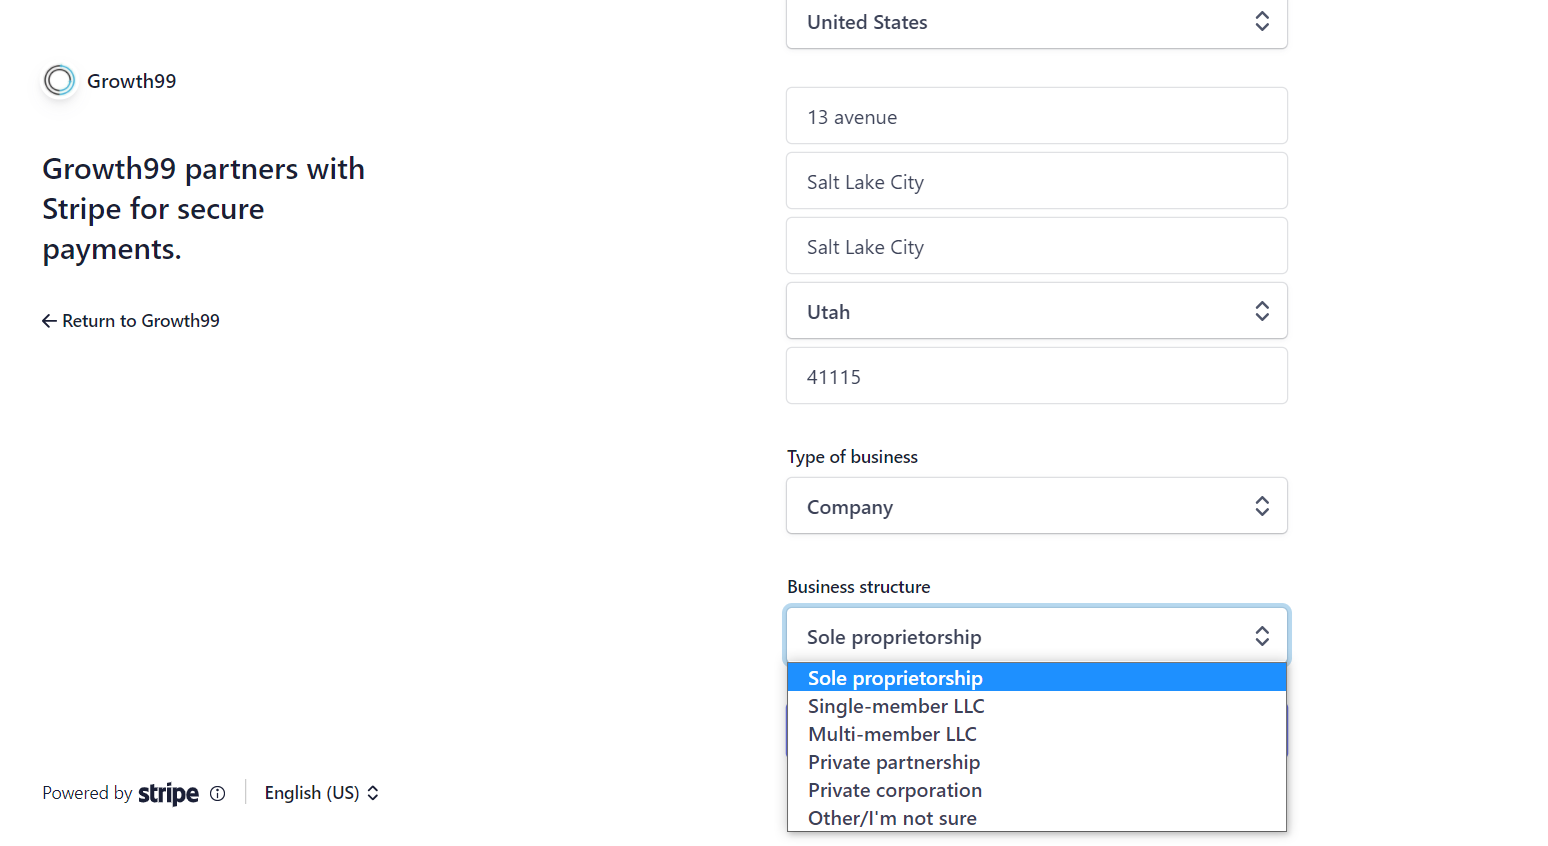Click the info icon beside Stripe logo

click(x=217, y=794)
